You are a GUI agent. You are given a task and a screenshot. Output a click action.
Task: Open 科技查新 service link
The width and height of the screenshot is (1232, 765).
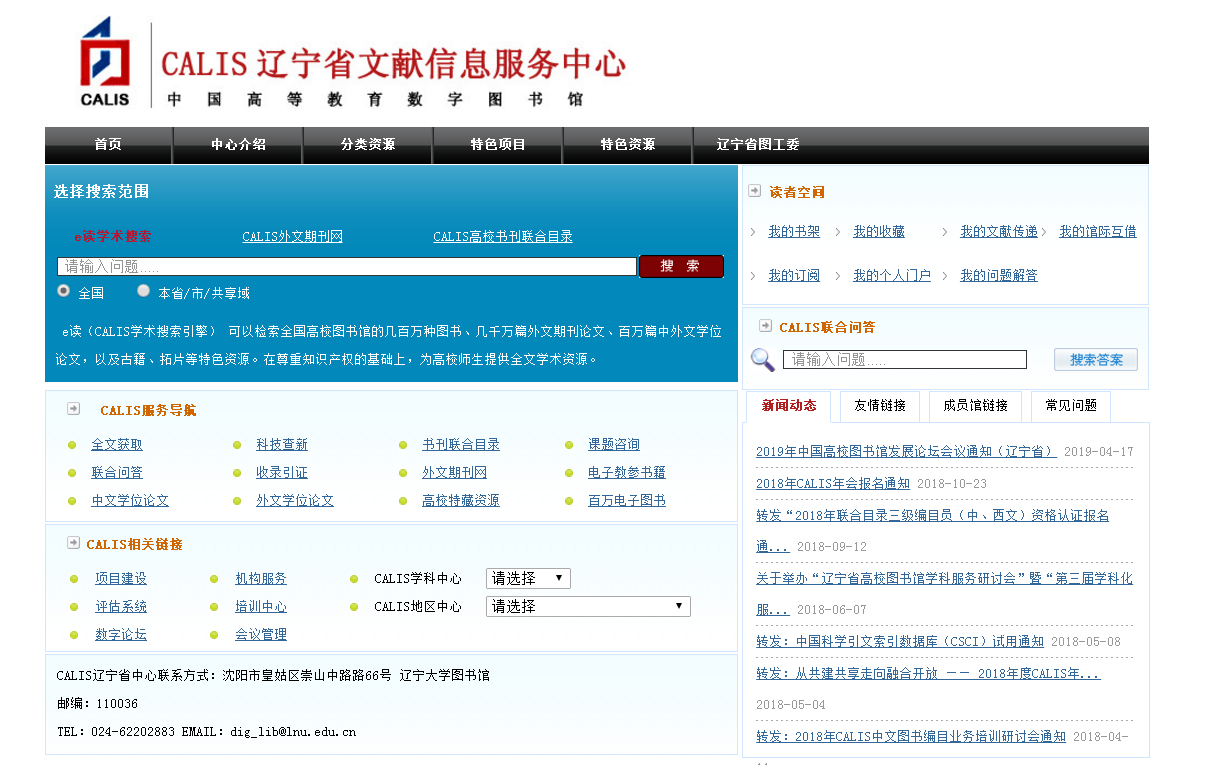click(282, 445)
